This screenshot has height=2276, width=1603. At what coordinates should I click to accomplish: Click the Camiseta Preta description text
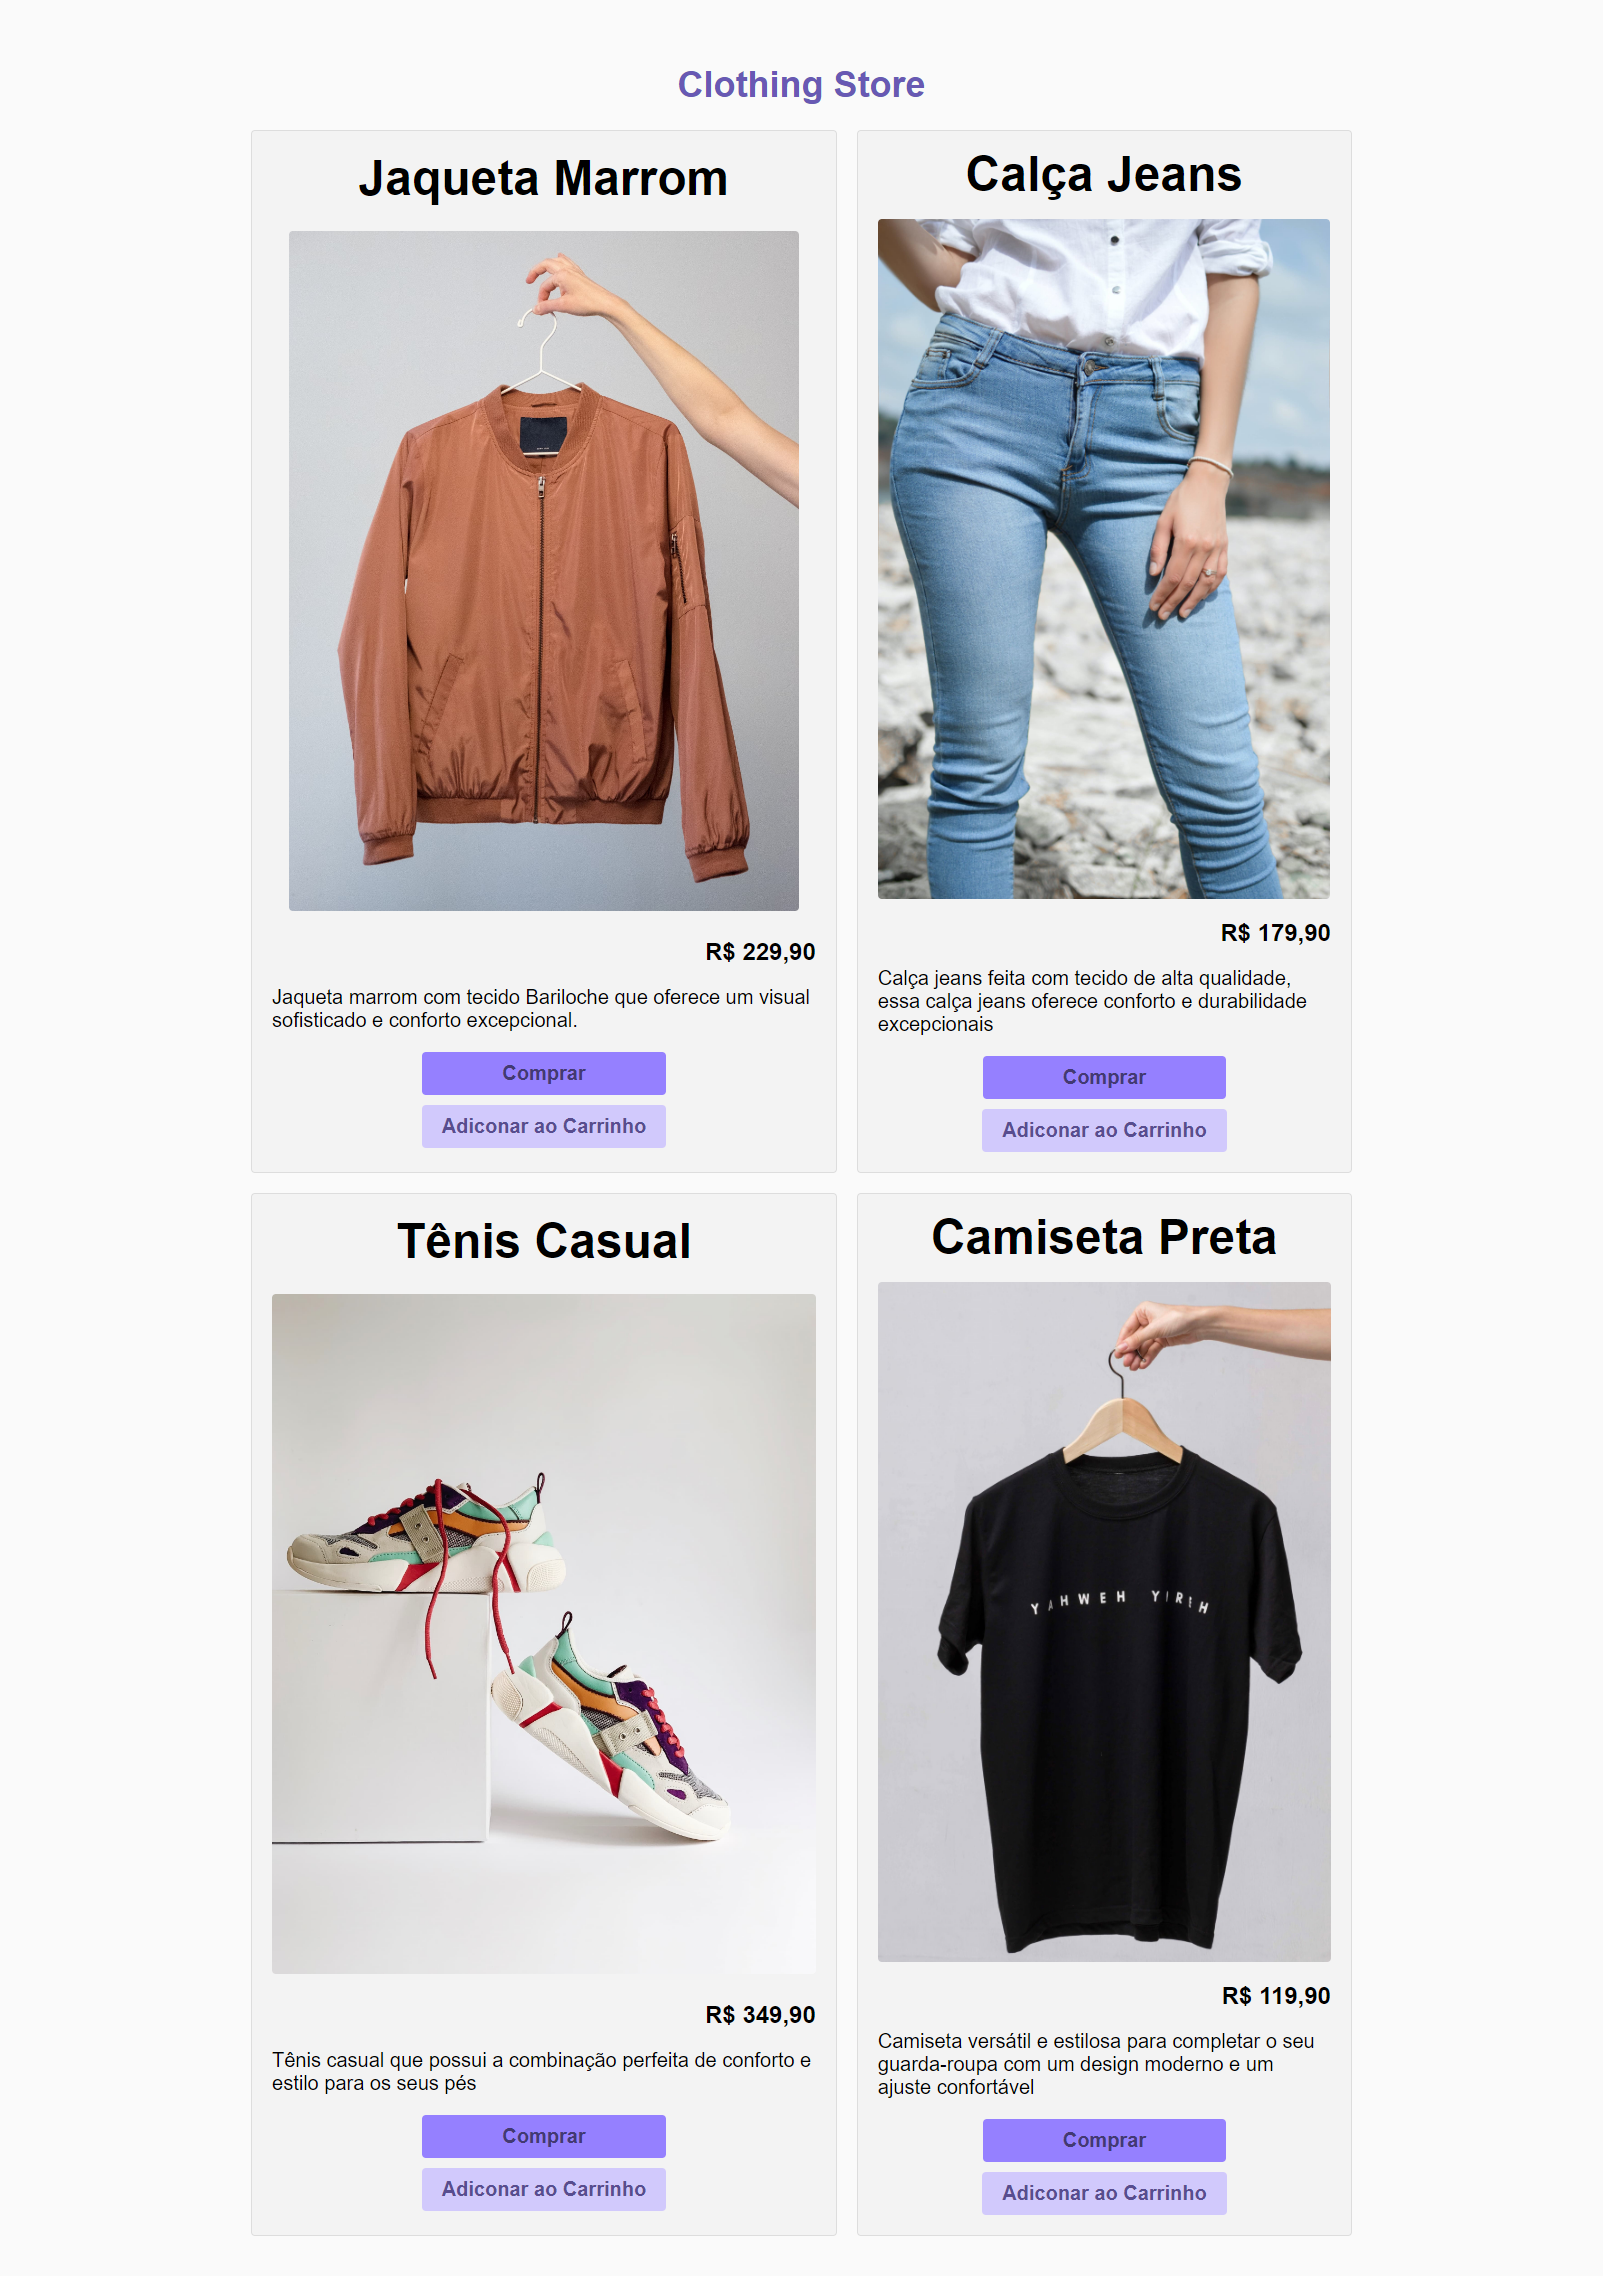(1096, 2064)
